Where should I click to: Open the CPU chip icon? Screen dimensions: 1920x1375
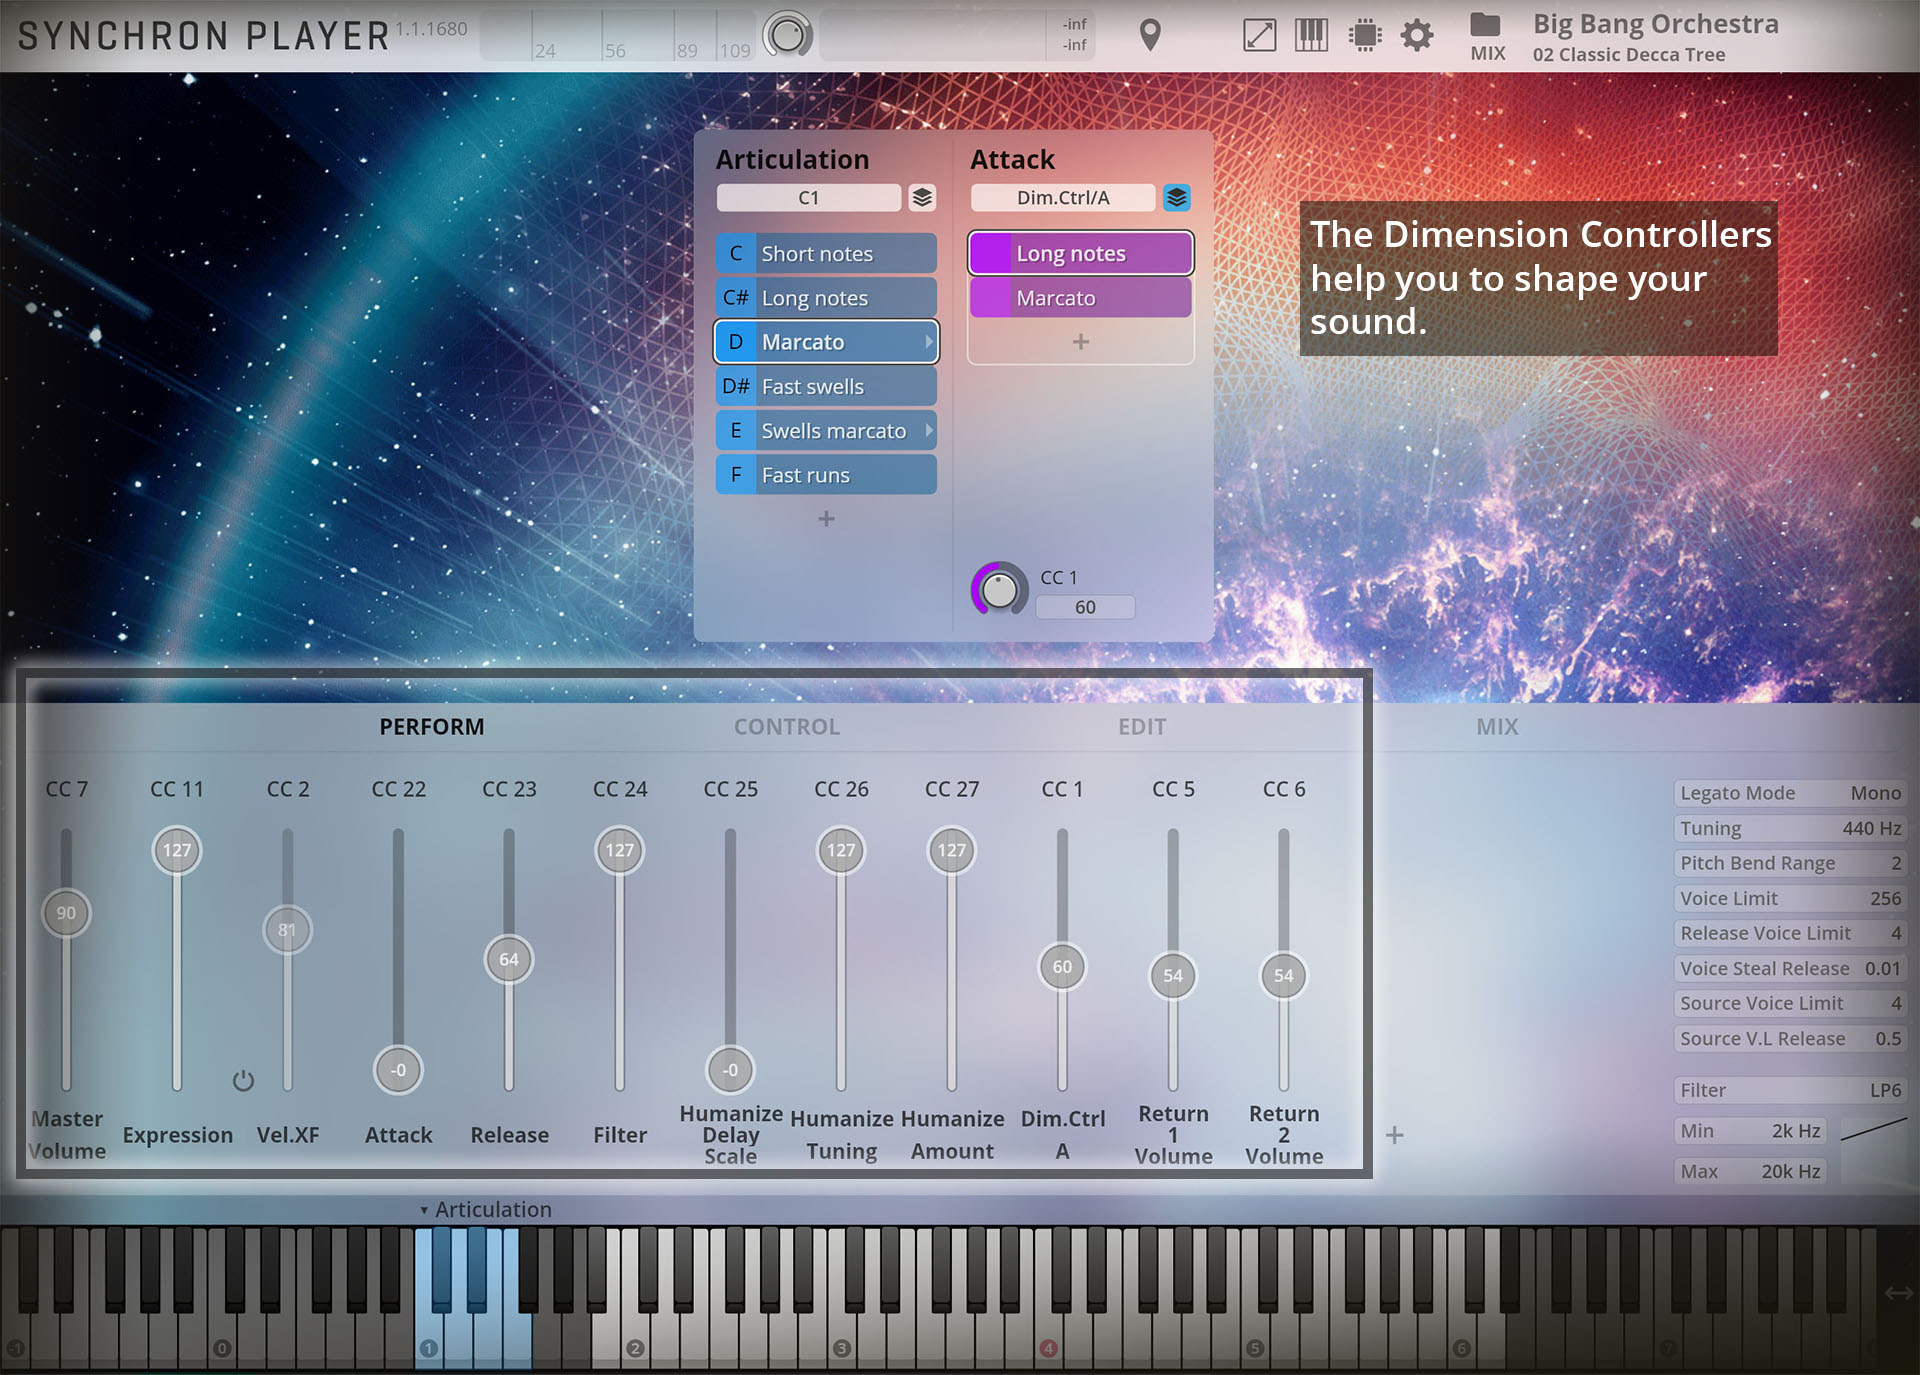click(1364, 35)
